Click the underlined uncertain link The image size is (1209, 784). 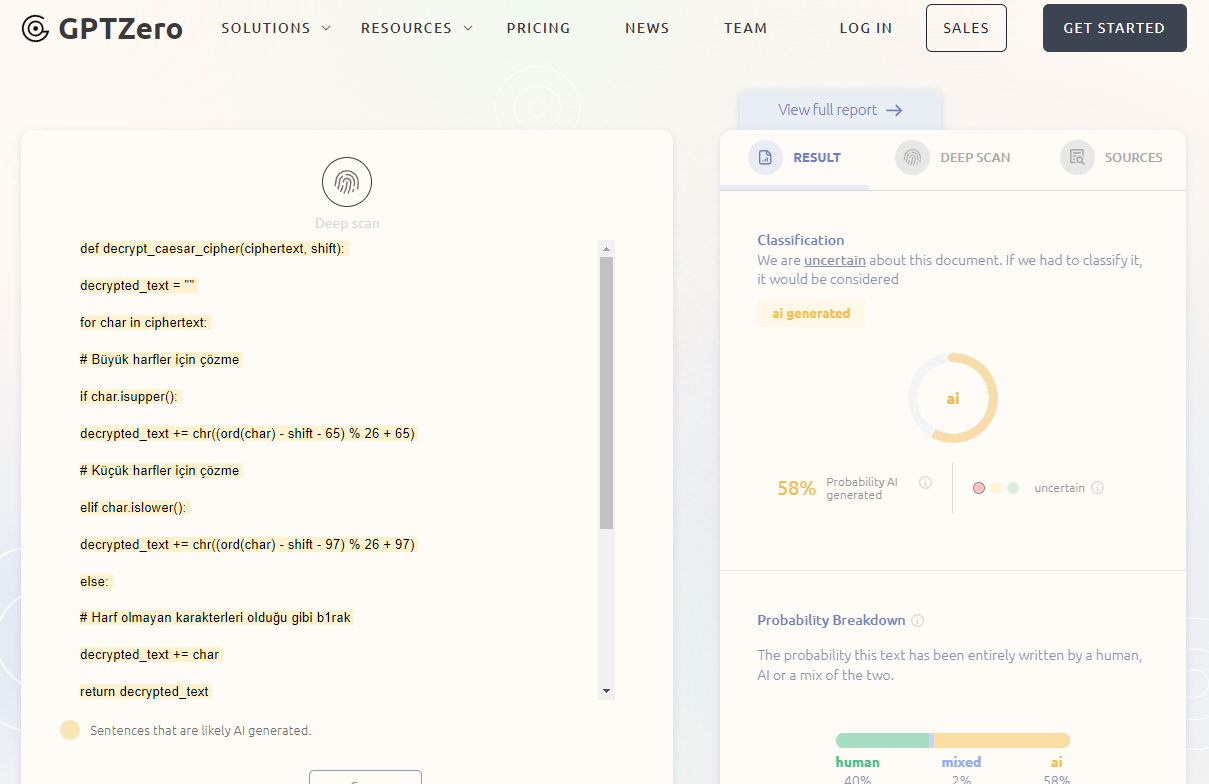coord(835,260)
